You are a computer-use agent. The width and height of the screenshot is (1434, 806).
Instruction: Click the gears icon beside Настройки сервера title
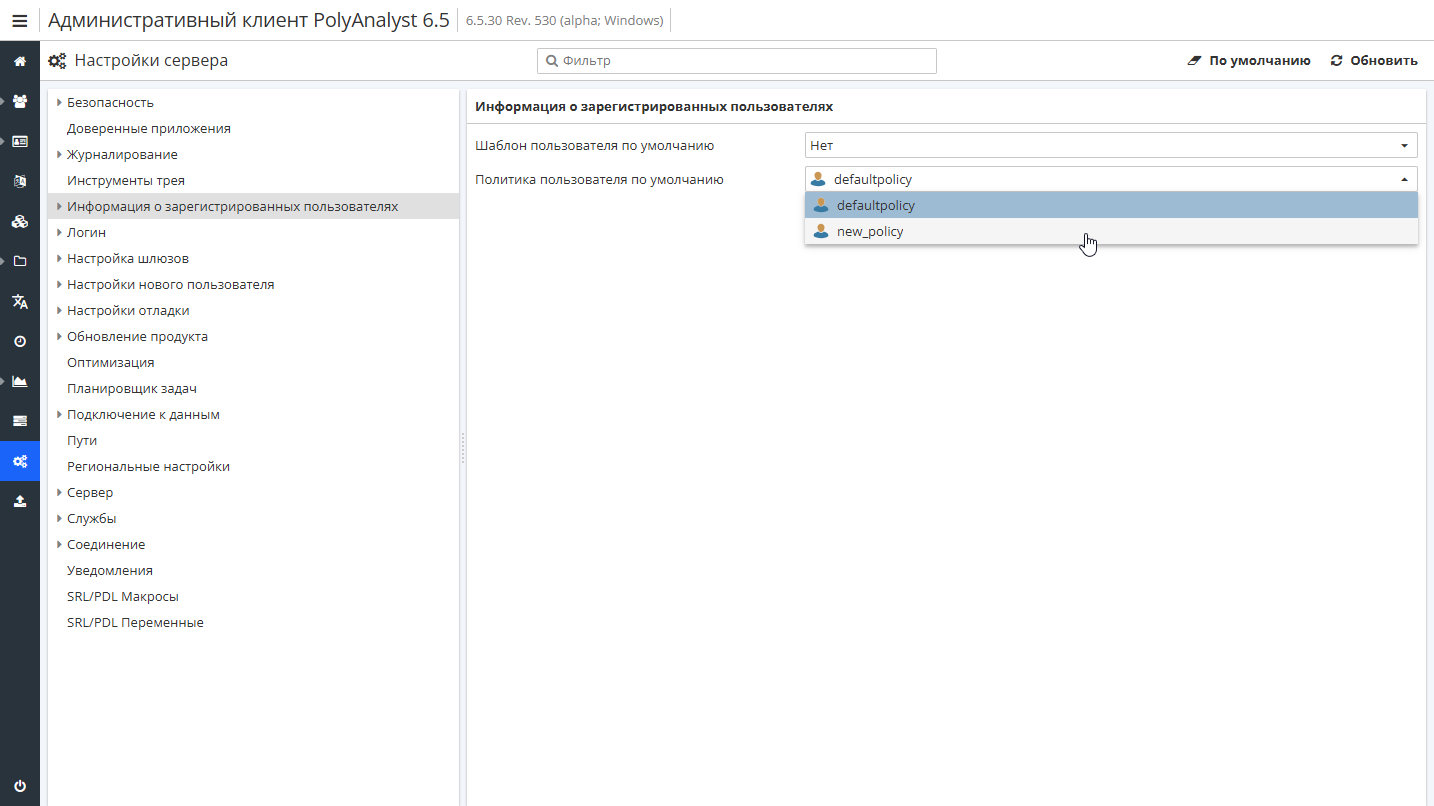58,60
